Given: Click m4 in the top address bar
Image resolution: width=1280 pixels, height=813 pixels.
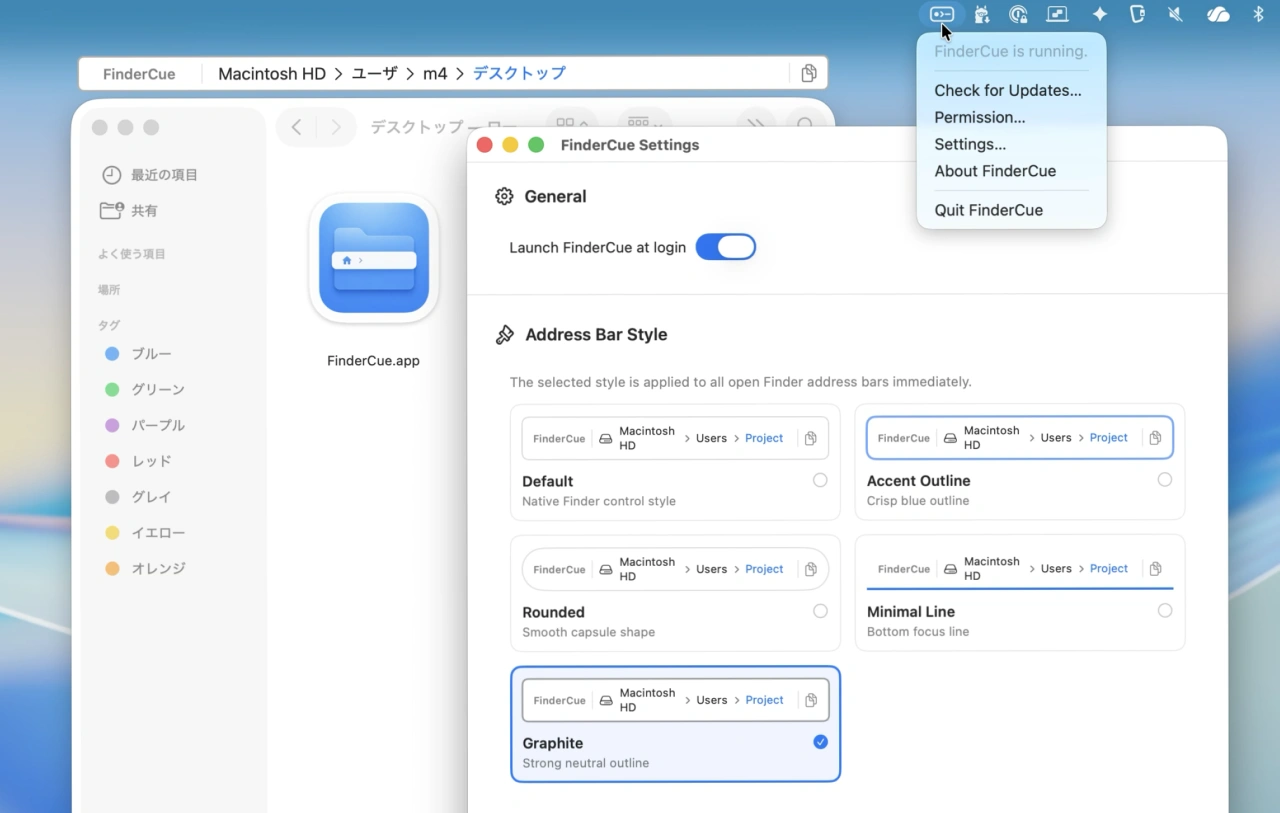Looking at the screenshot, I should click(435, 73).
